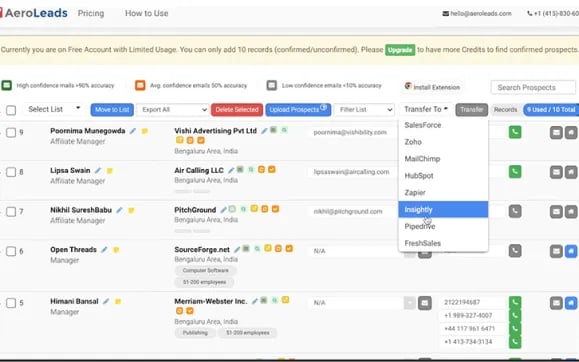Collapse the Transfer To dropdown

click(426, 109)
